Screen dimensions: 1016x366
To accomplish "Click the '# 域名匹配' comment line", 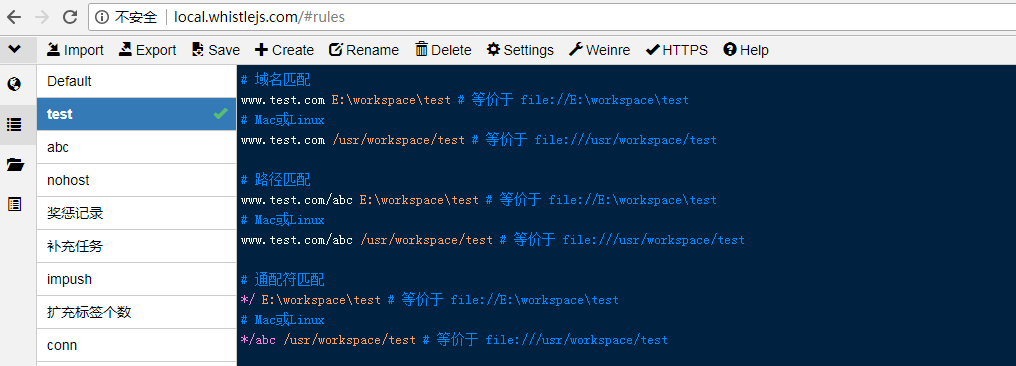I will pyautogui.click(x=275, y=80).
